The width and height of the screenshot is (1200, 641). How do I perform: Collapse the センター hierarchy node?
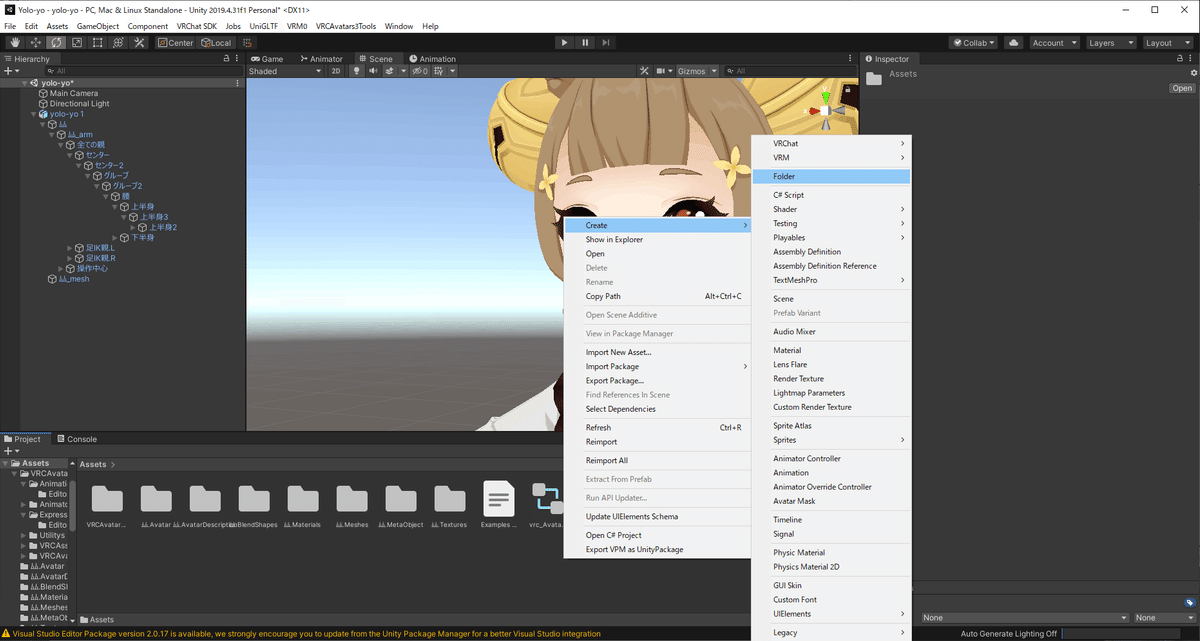coord(70,155)
